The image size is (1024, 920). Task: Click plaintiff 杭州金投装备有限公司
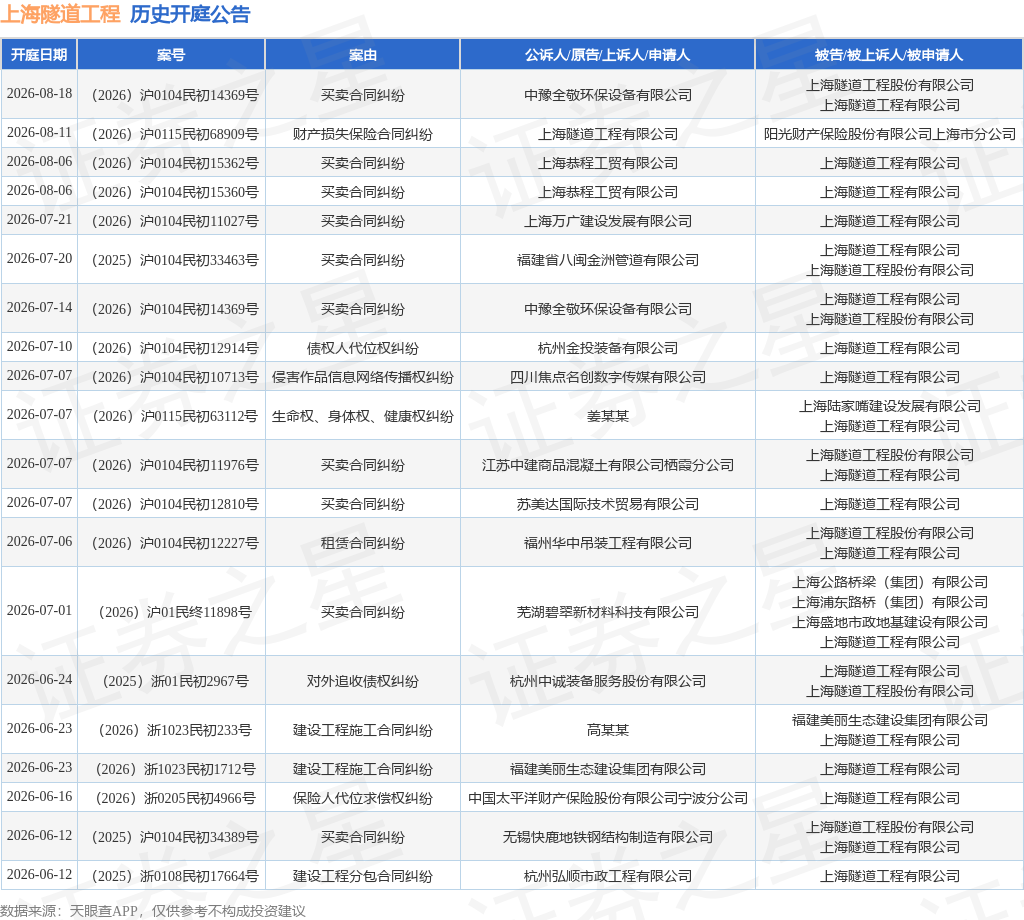pos(607,349)
